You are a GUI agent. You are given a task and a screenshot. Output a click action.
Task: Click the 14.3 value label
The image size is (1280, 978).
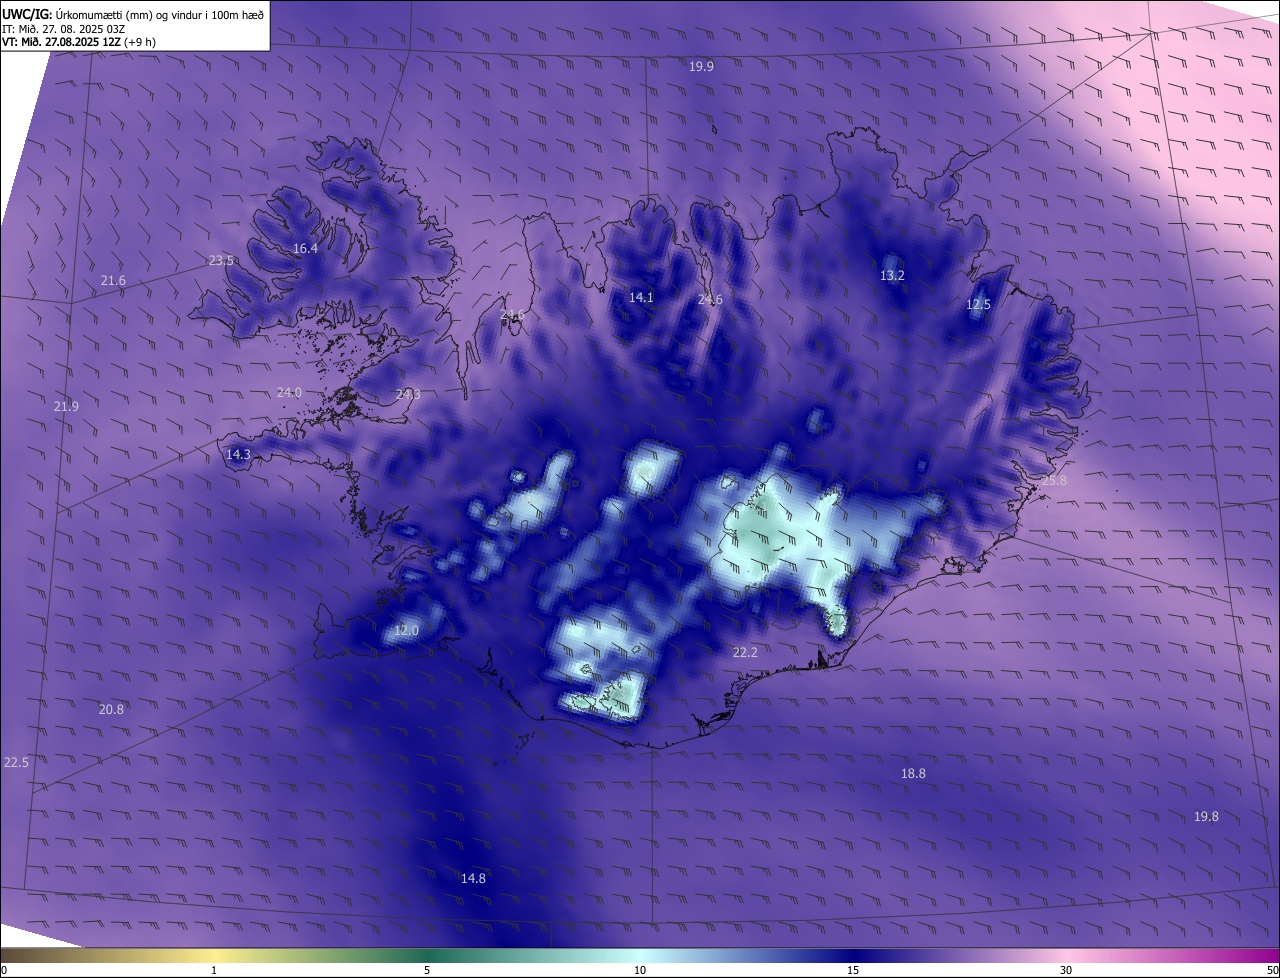238,455
